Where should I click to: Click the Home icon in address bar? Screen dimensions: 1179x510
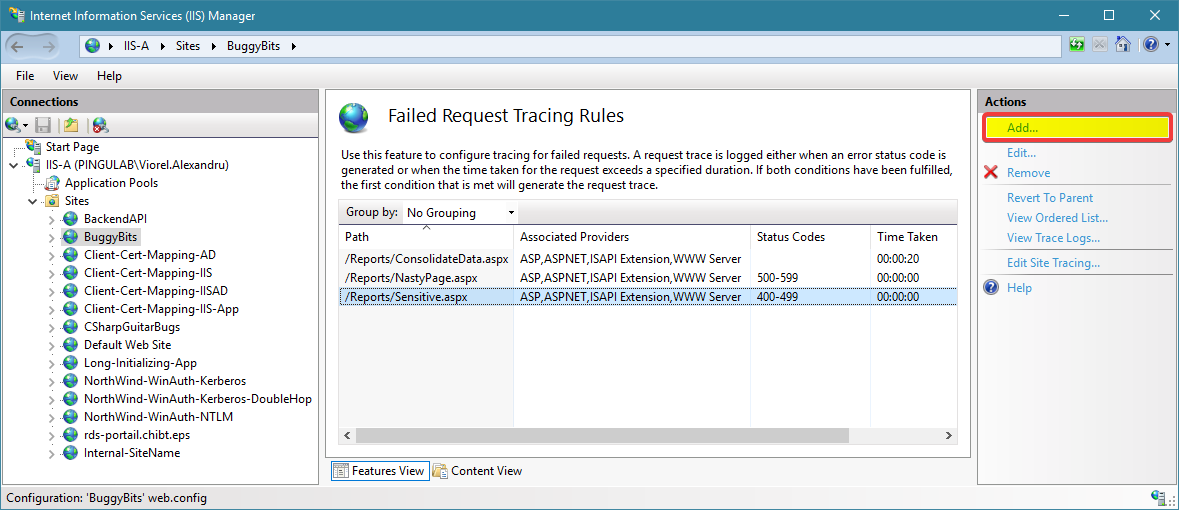point(1122,45)
